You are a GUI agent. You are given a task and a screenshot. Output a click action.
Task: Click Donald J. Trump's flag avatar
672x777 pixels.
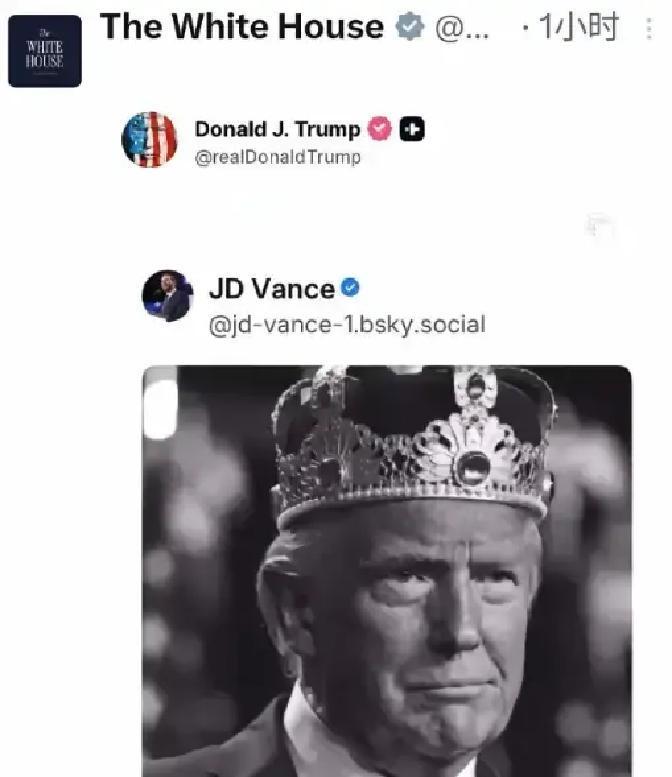149,140
